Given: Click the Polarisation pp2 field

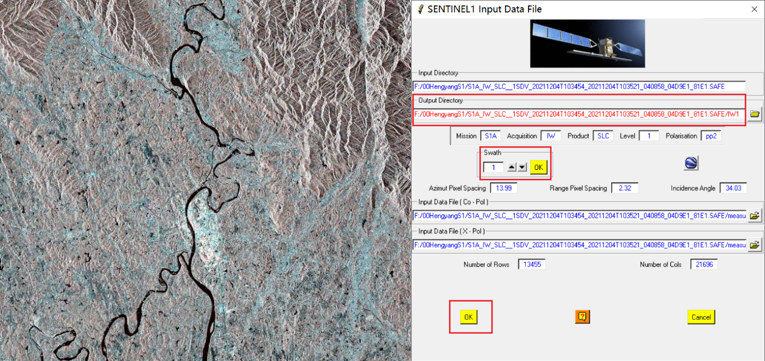Looking at the screenshot, I should pyautogui.click(x=710, y=136).
